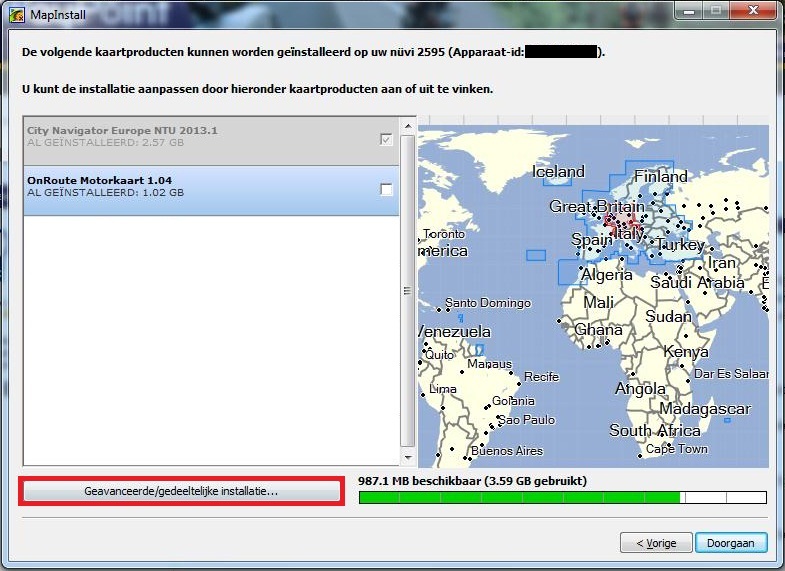Click Sudan label on the map
The height and width of the screenshot is (571, 785).
[x=668, y=316]
